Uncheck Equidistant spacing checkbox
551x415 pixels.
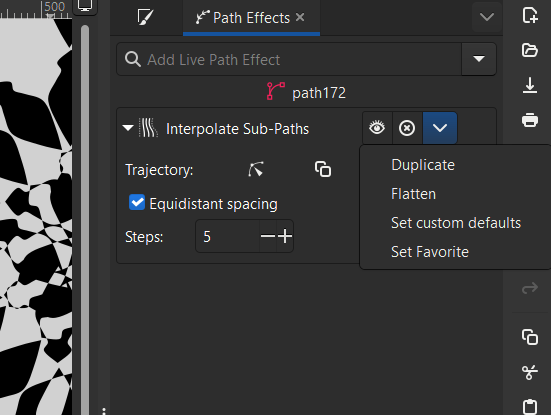137,202
